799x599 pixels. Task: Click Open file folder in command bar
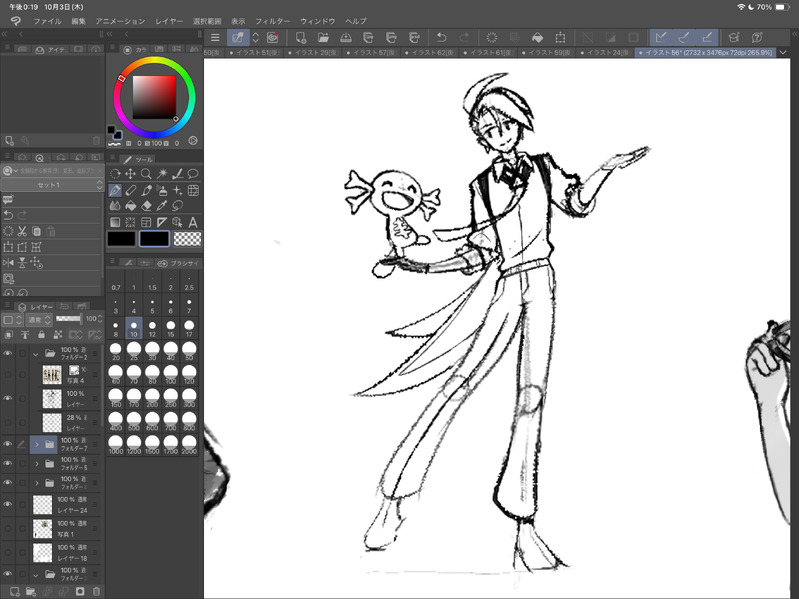pos(323,38)
